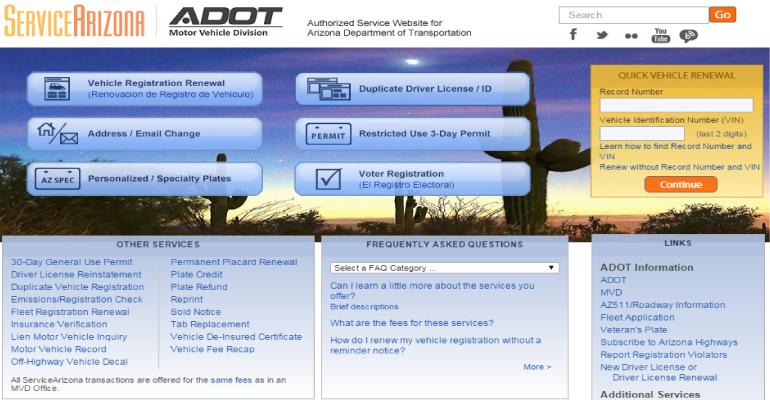Click the Twitter bird icon

pyautogui.click(x=602, y=35)
